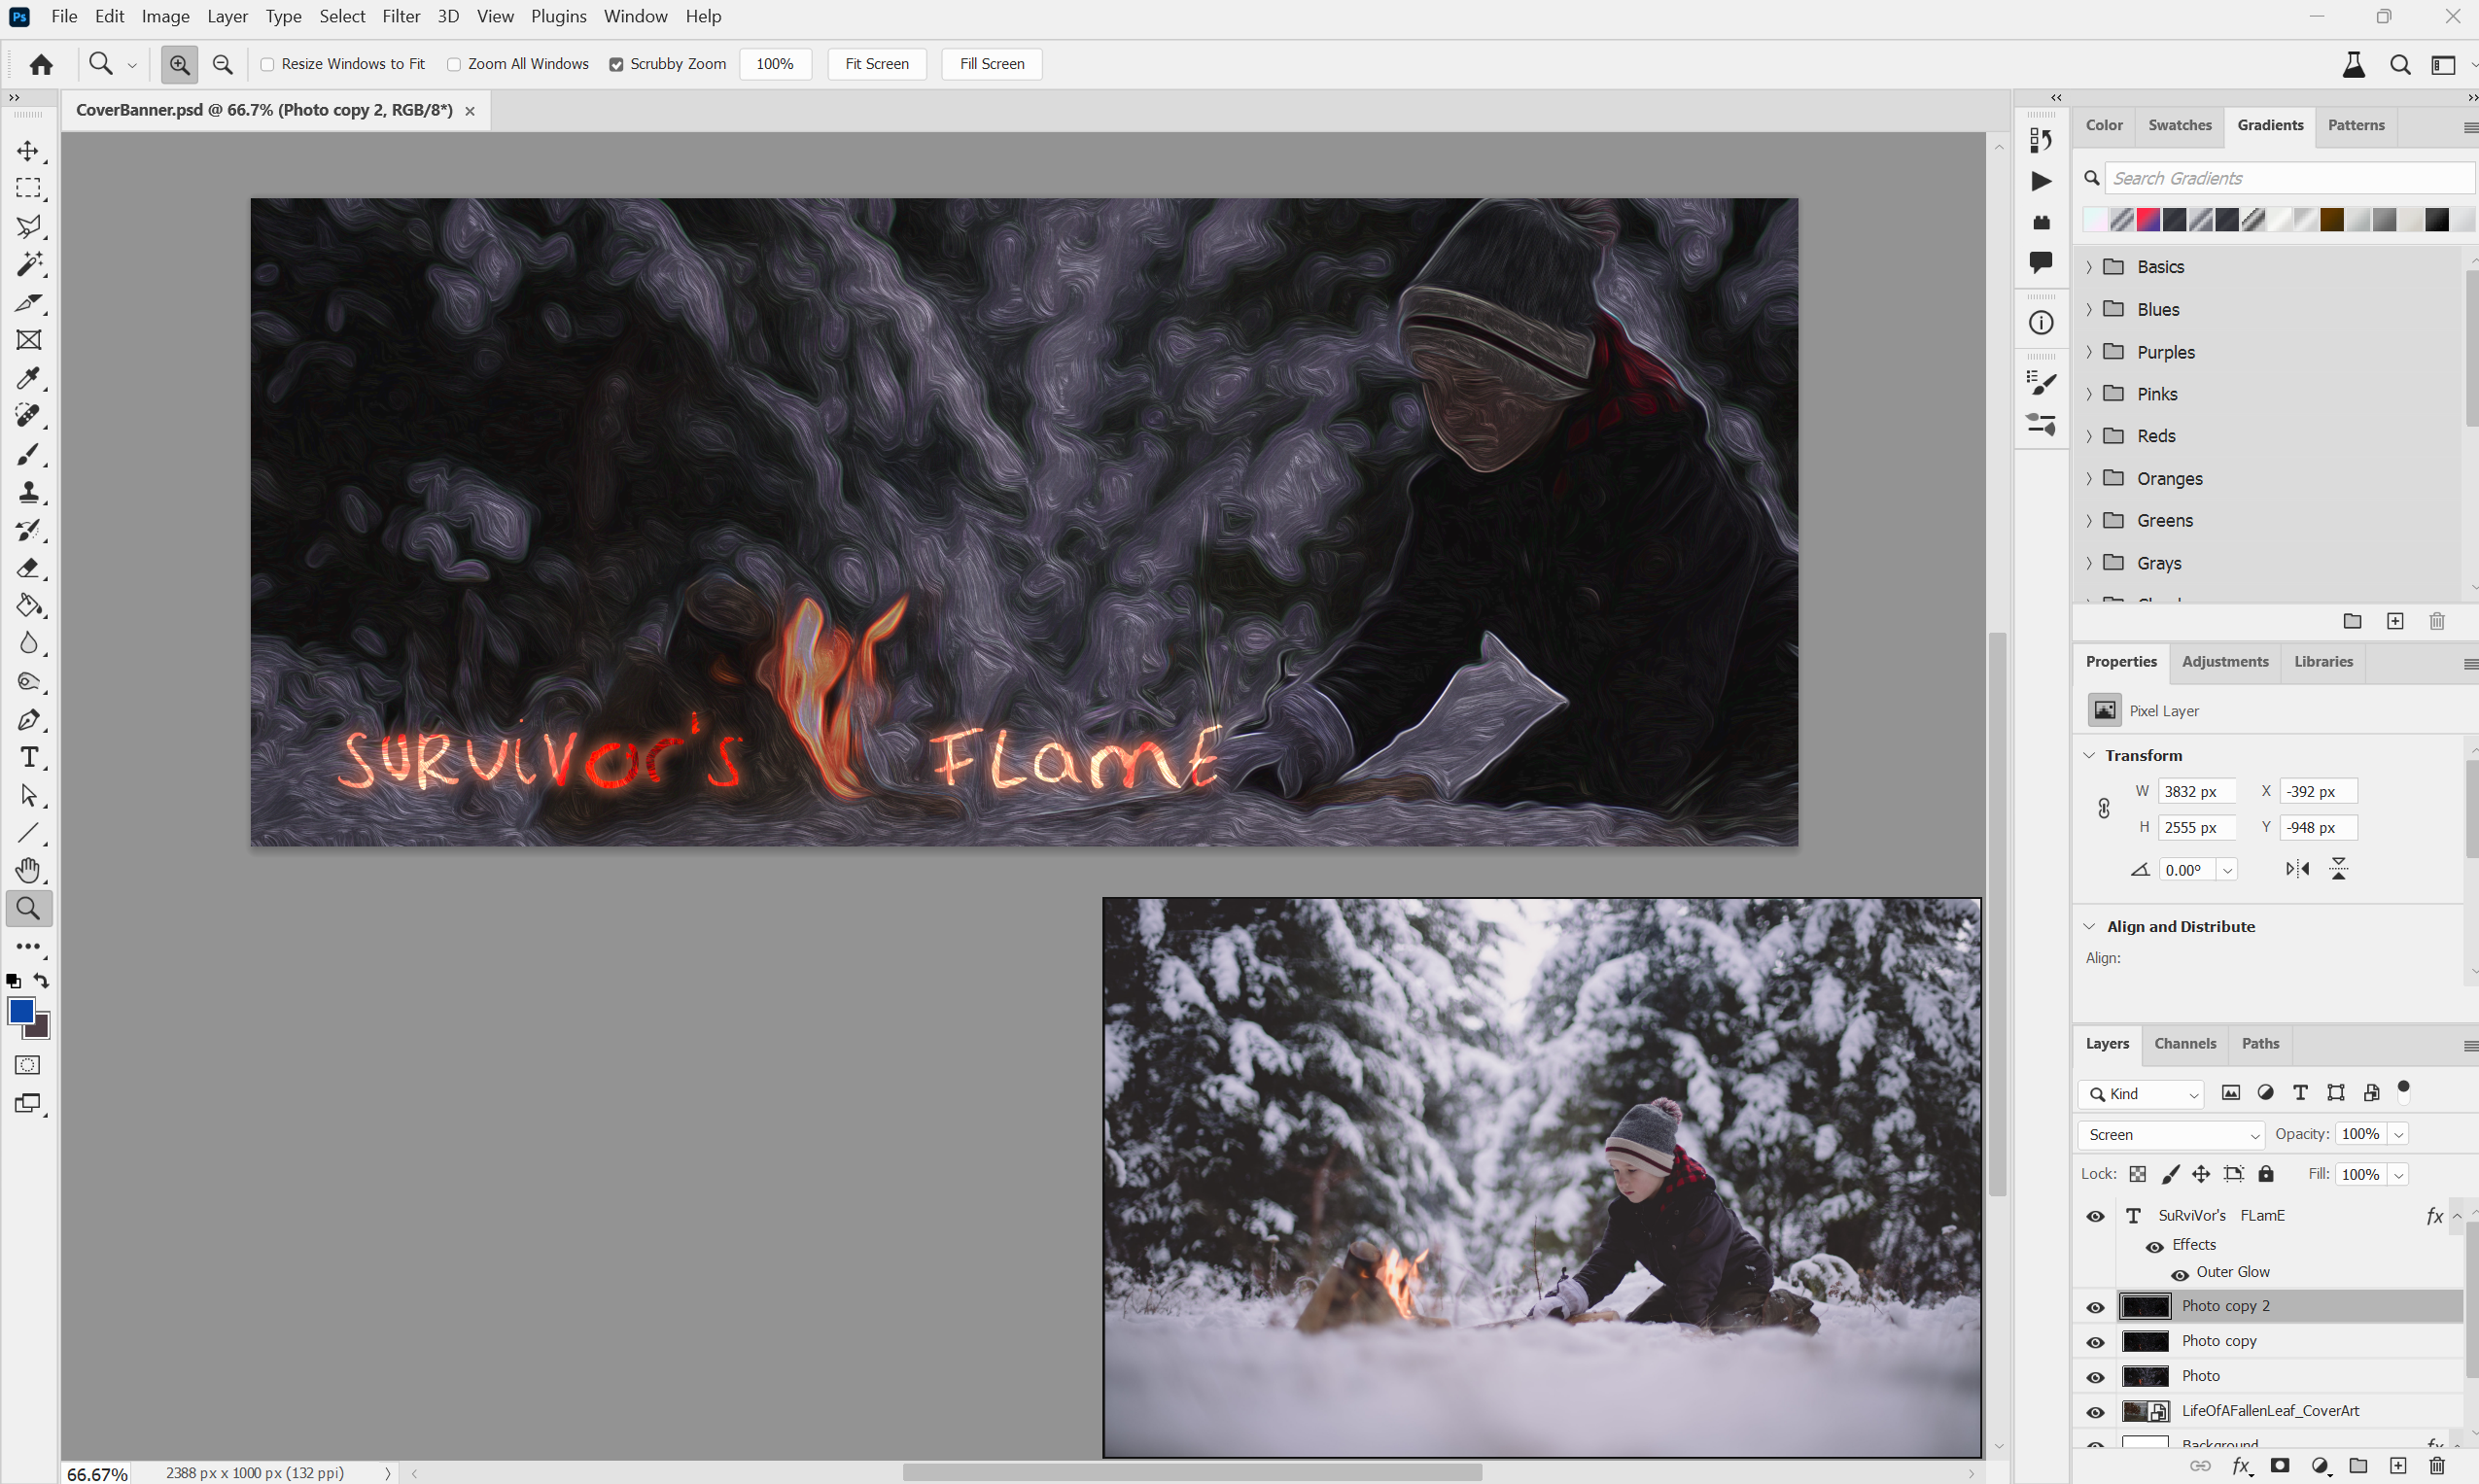Add a layer mask from Layers panel

tap(2280, 1466)
